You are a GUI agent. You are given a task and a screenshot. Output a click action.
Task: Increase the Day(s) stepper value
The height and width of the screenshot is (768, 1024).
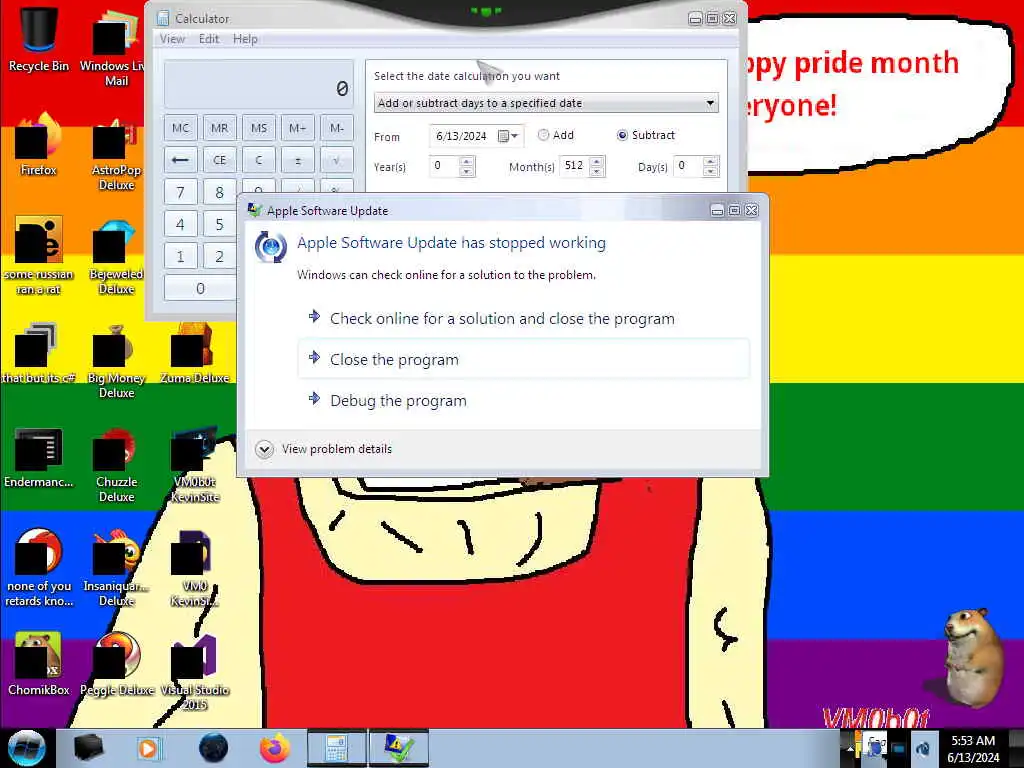(x=711, y=161)
